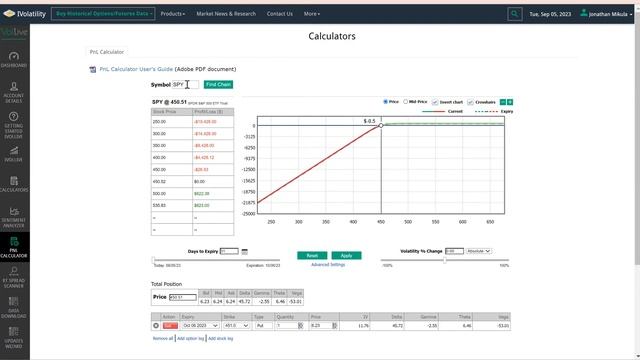Screen dimensions: 640x360
Task: Click the Add stock leg link
Action: coord(220,338)
